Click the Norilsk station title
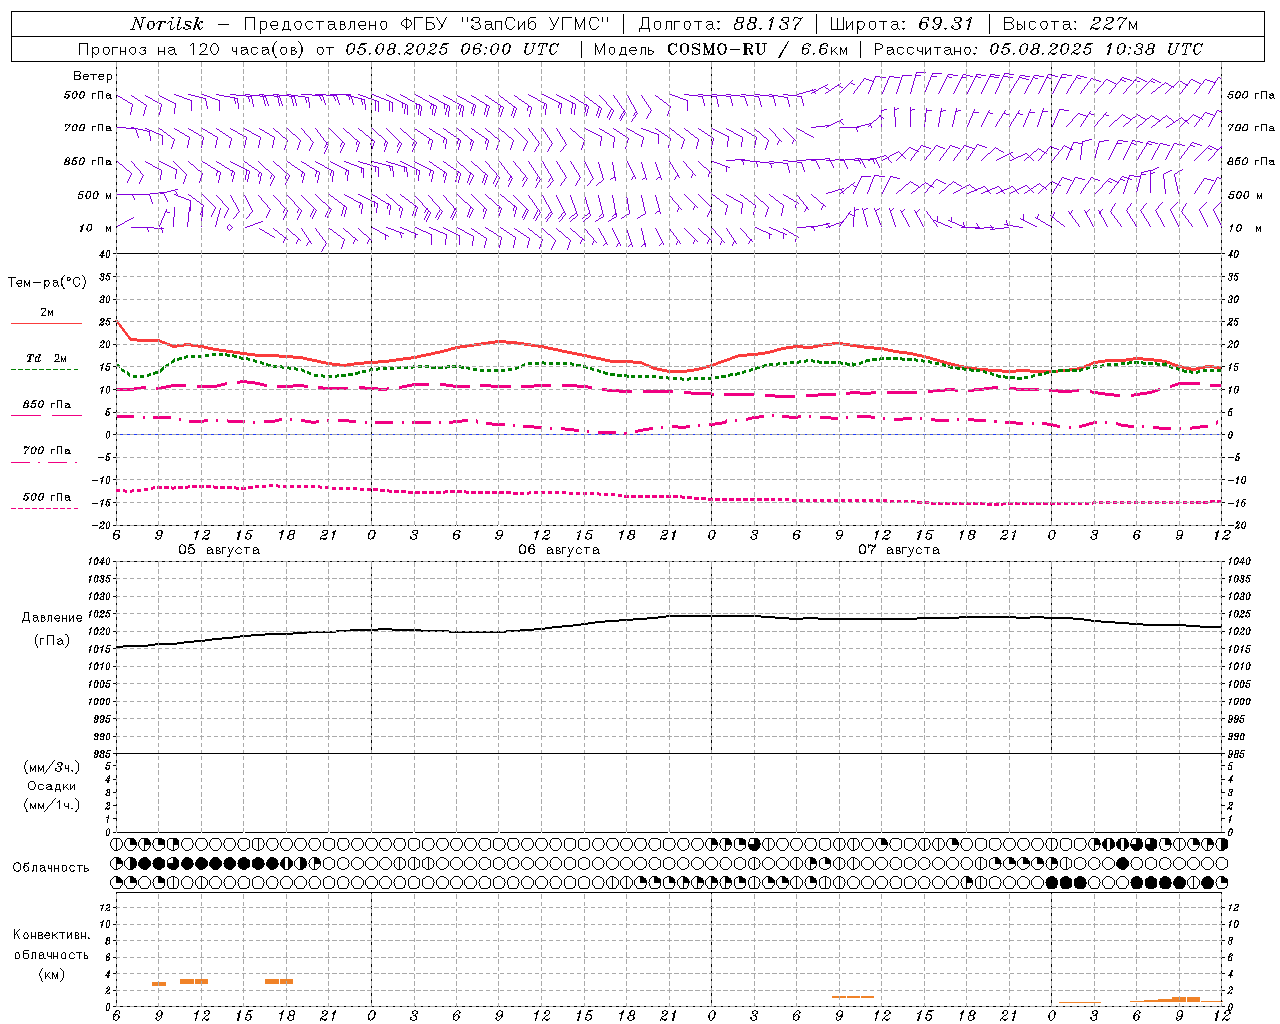Viewport: 1280px width, 1024px height. point(166,24)
